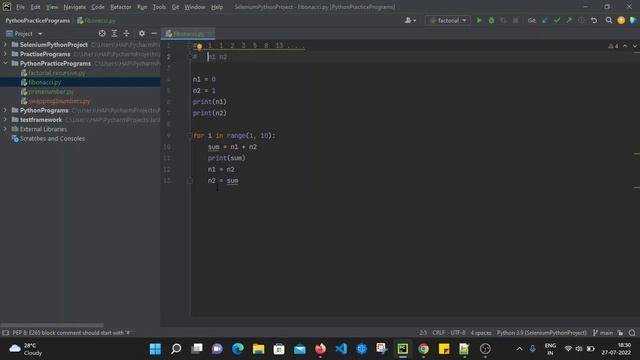Open the Refactor menu

pos(121,7)
